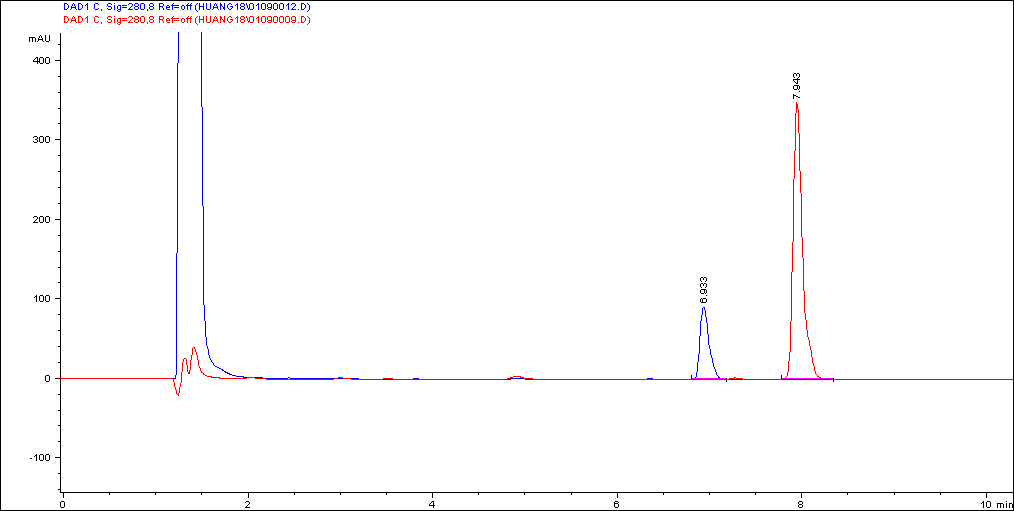Click the min unit label on x-axis
The image size is (1014, 511).
1001,503
